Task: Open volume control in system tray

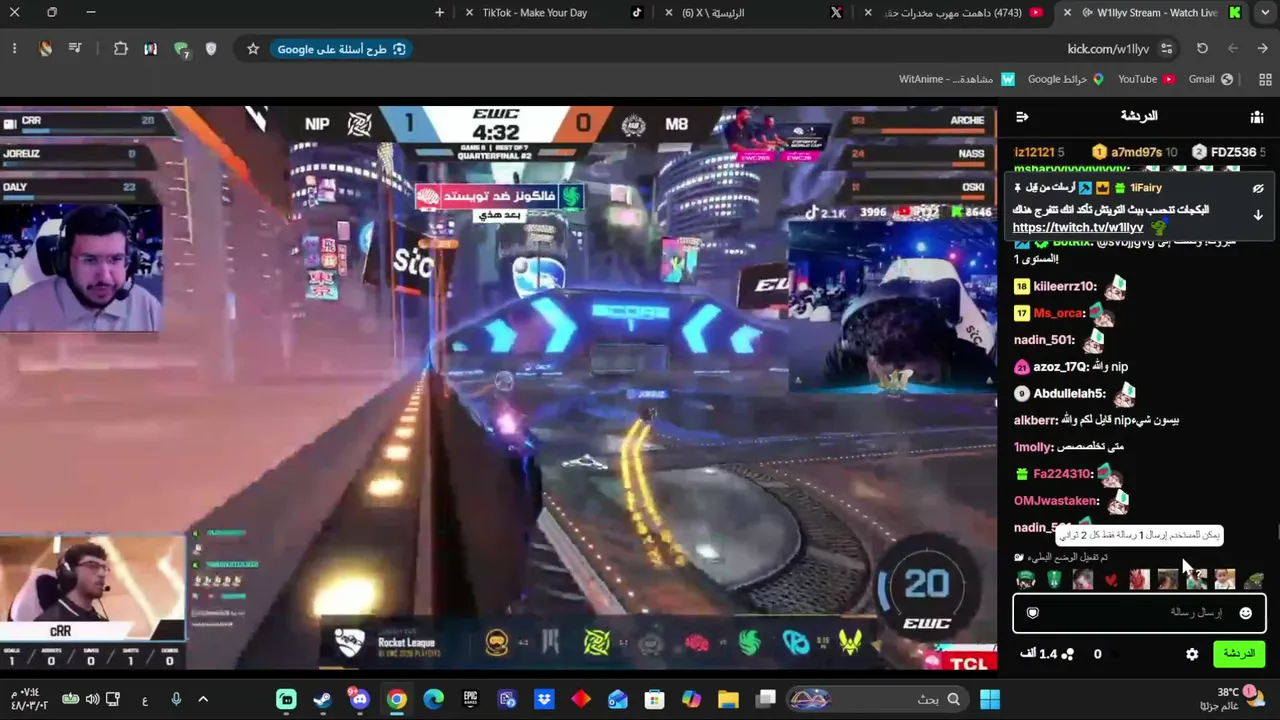Action: coord(92,699)
